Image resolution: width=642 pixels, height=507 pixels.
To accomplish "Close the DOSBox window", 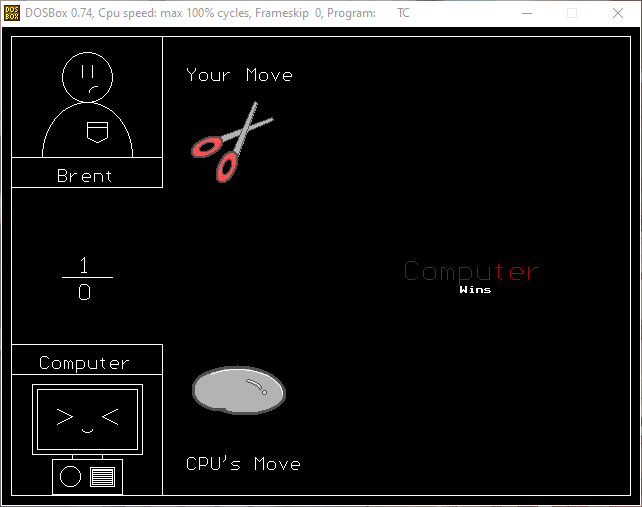I will pyautogui.click(x=618, y=13).
